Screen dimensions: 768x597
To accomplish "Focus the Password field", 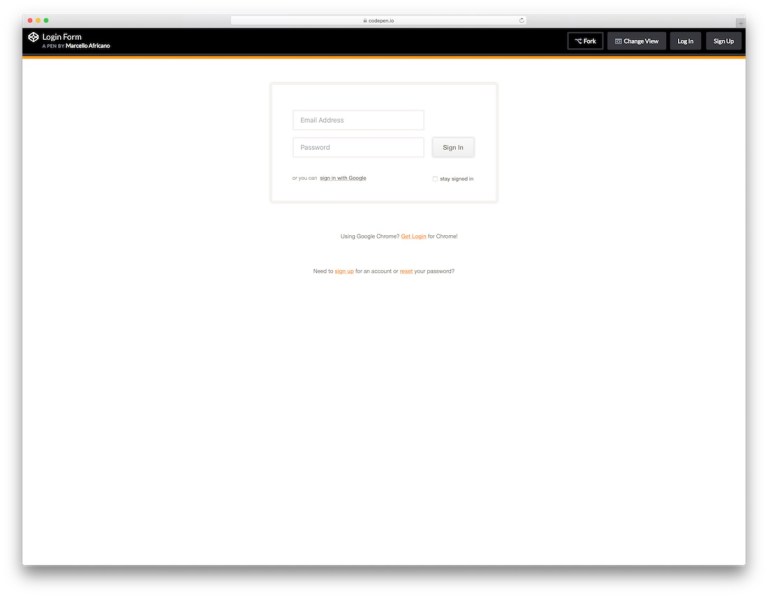I will pyautogui.click(x=358, y=147).
